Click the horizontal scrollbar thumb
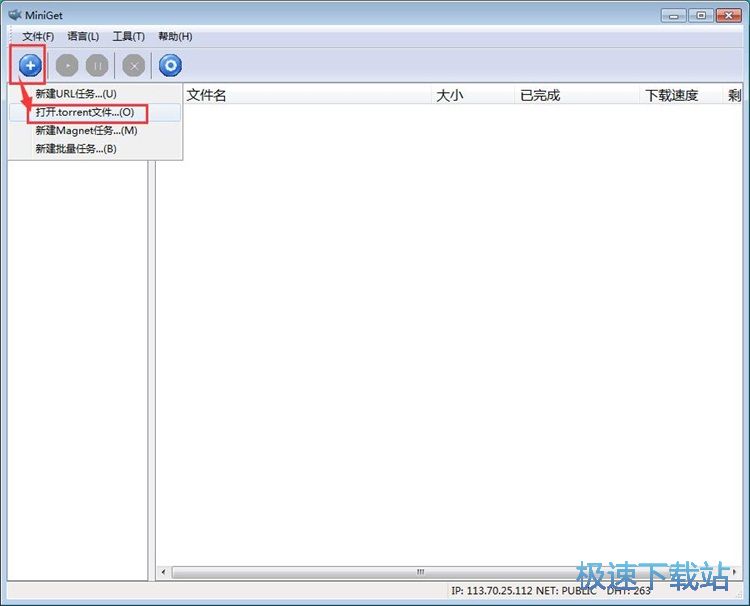750x606 pixels. [421, 572]
